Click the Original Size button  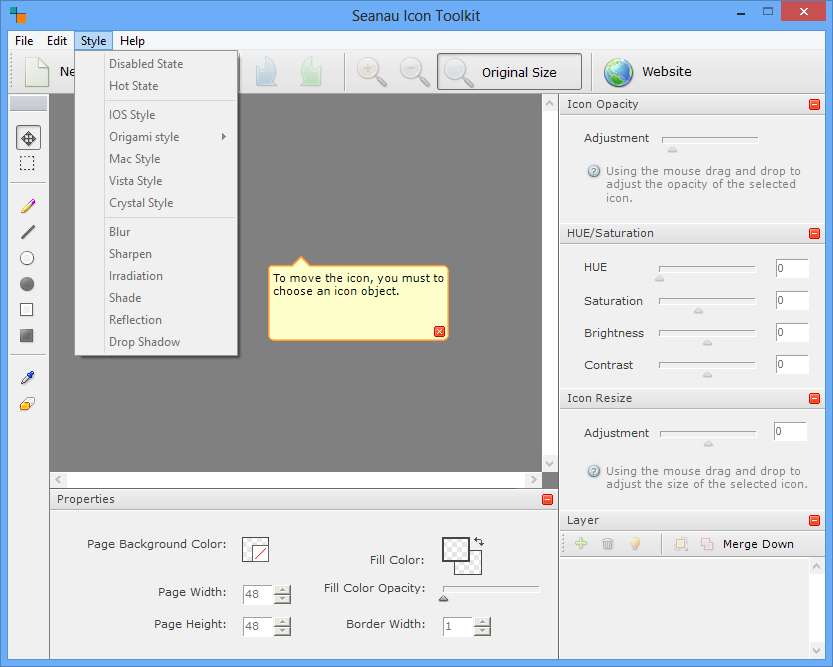[x=509, y=72]
